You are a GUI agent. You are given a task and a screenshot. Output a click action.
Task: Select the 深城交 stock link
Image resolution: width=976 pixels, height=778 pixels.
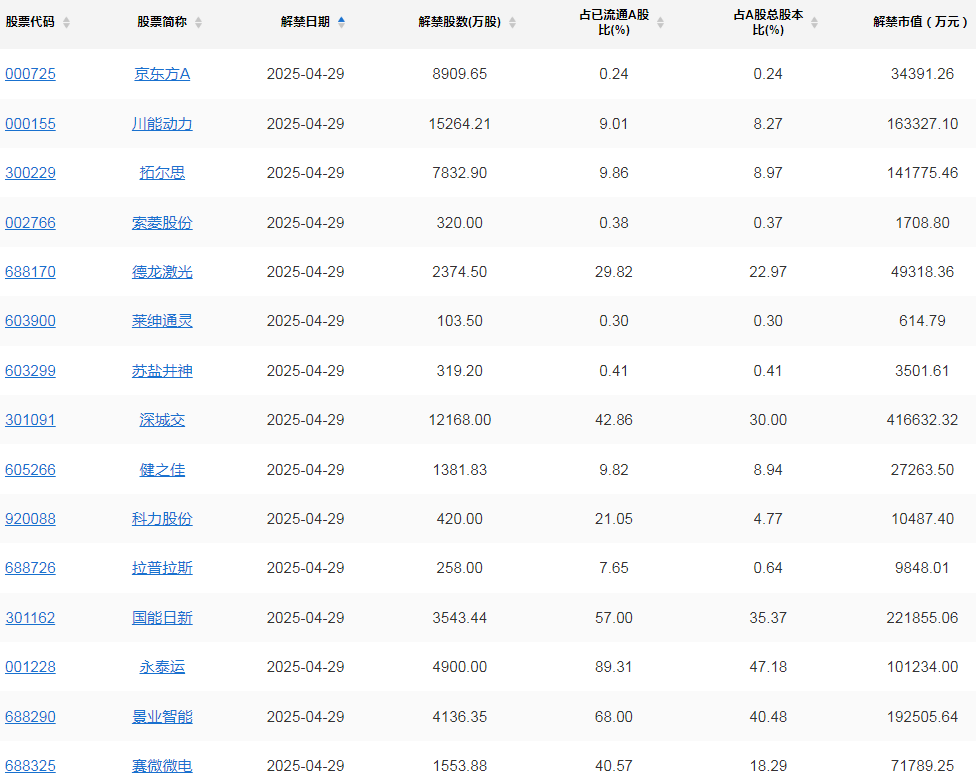[162, 420]
